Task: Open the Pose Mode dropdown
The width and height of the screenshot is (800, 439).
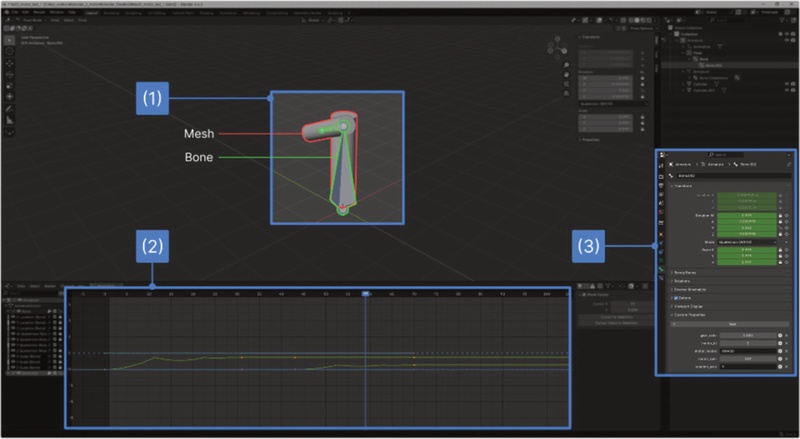Action: point(32,19)
